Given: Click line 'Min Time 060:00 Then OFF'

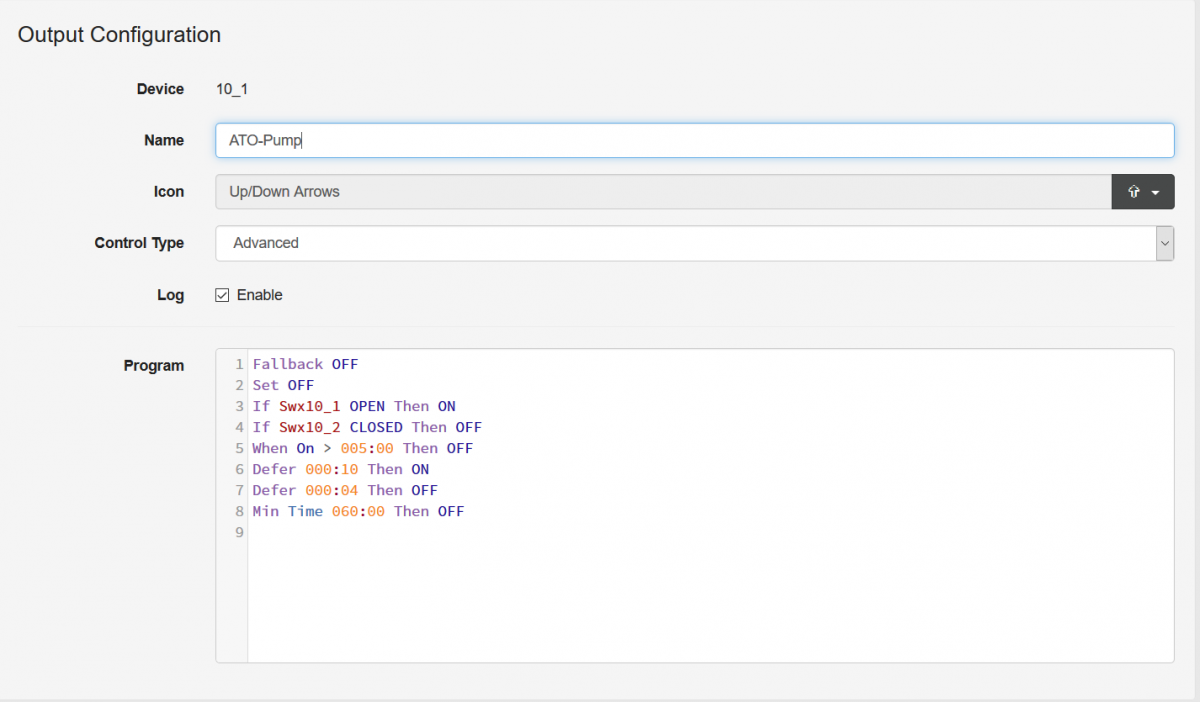Looking at the screenshot, I should (x=358, y=511).
